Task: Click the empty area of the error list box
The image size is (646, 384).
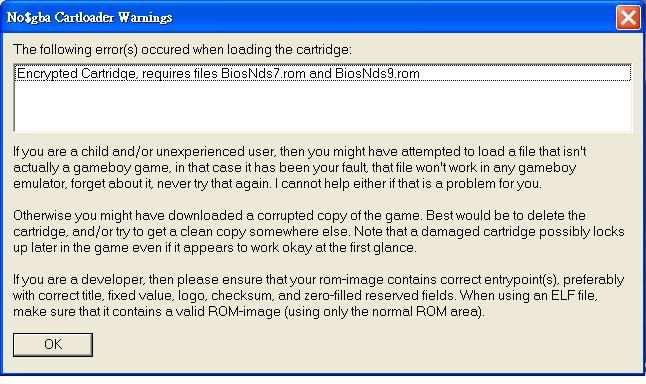Action: coord(323,106)
